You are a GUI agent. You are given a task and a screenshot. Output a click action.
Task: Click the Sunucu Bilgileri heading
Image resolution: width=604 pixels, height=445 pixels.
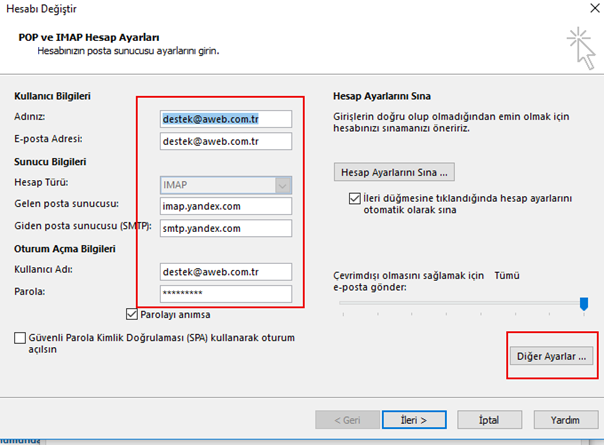(50, 161)
